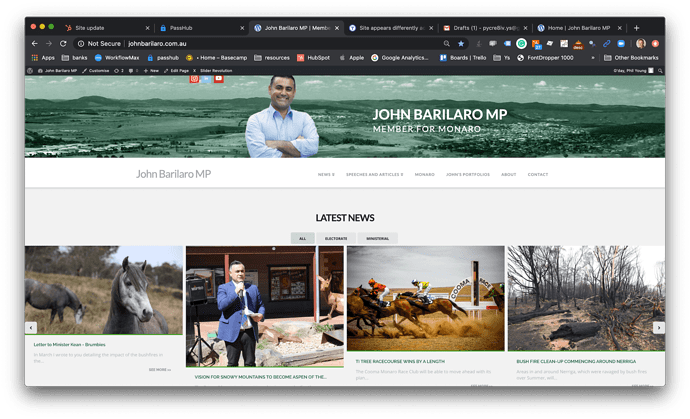The image size is (690, 419).
Task: Open Bush Fire Clean-up Commencing Around Nerriga article
Action: [576, 361]
